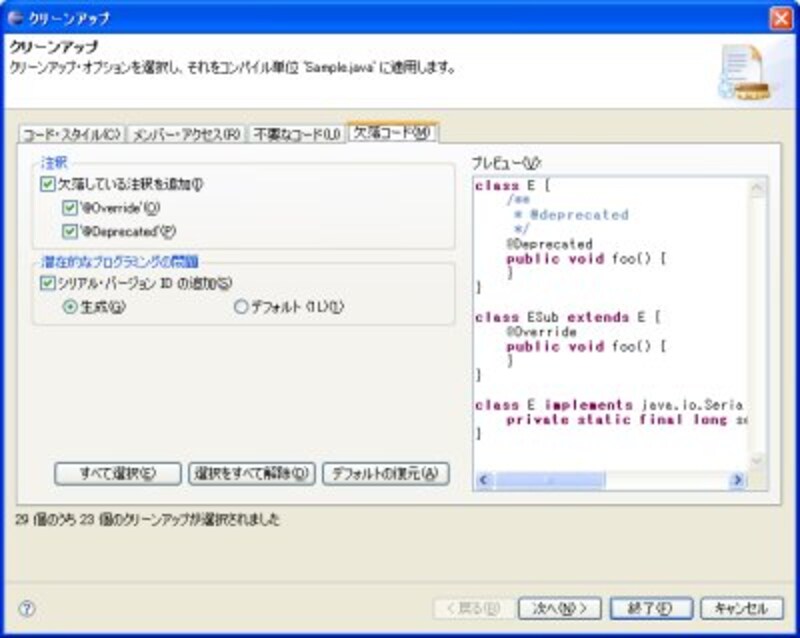Click the 注釈 group label
Viewport: 800px width, 638px height.
coord(54,163)
